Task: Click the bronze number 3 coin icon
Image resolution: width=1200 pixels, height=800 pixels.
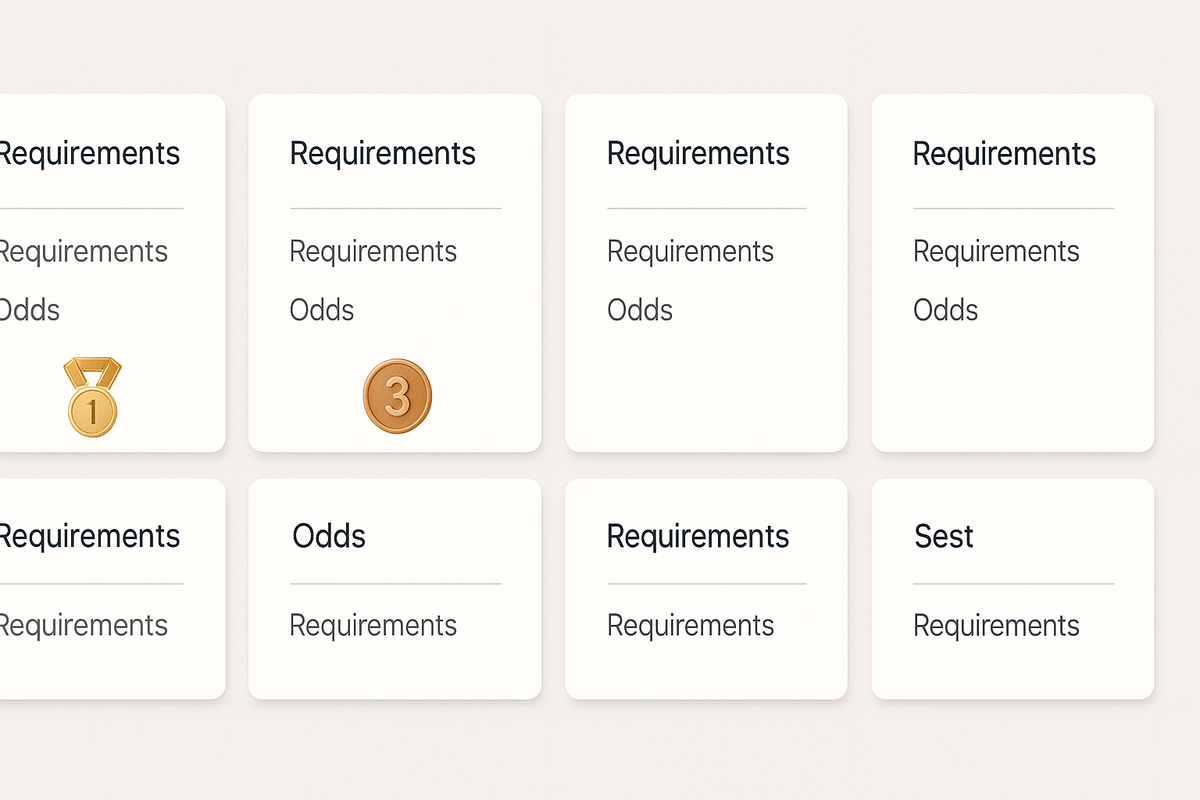Action: 397,396
